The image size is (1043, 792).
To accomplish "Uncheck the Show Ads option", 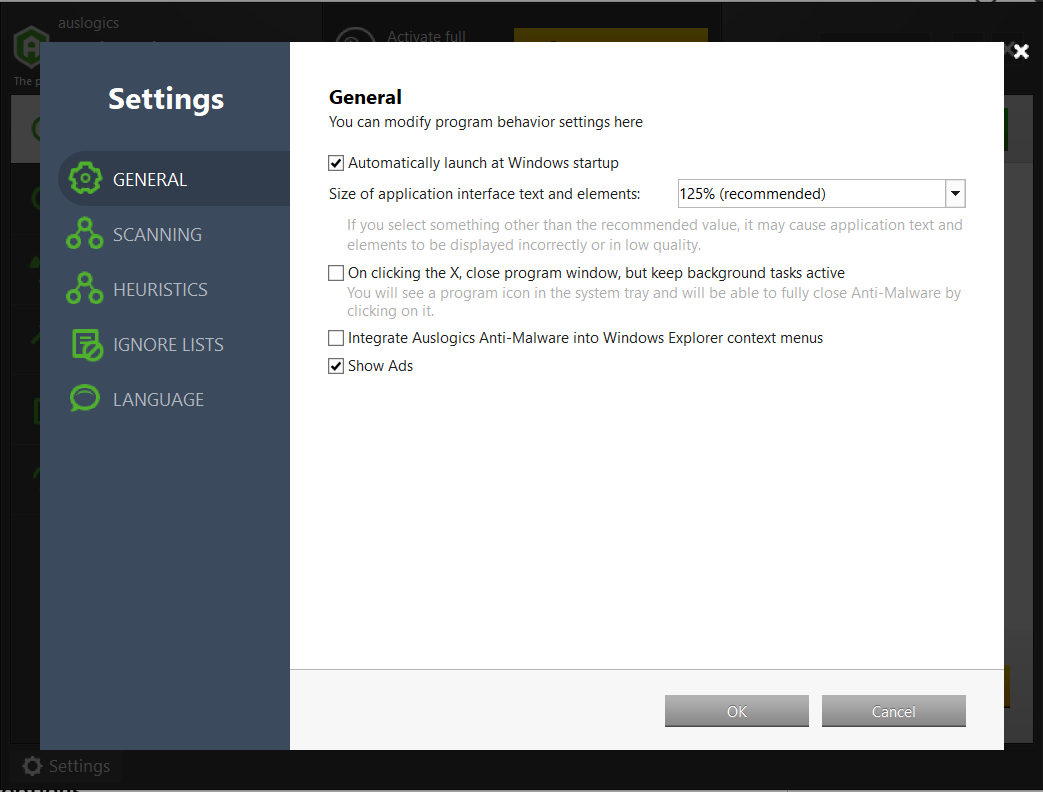I will [336, 365].
